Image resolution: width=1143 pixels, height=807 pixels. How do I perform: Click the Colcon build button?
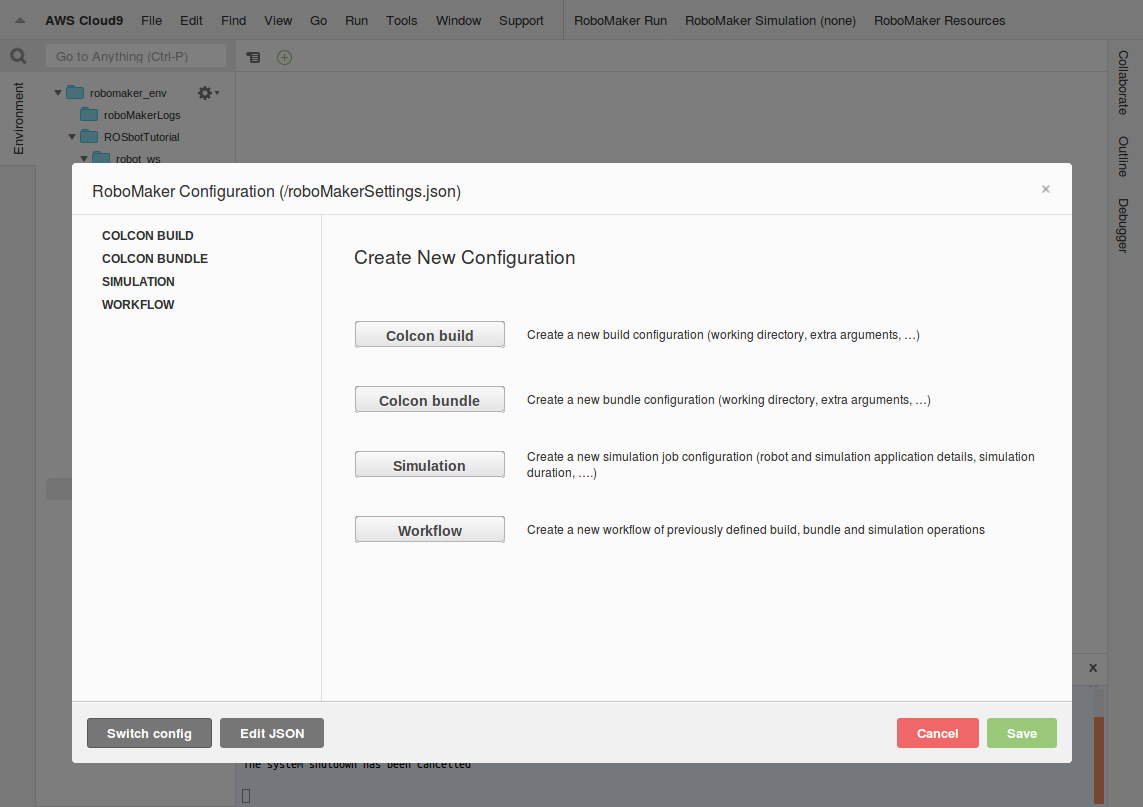coord(429,335)
